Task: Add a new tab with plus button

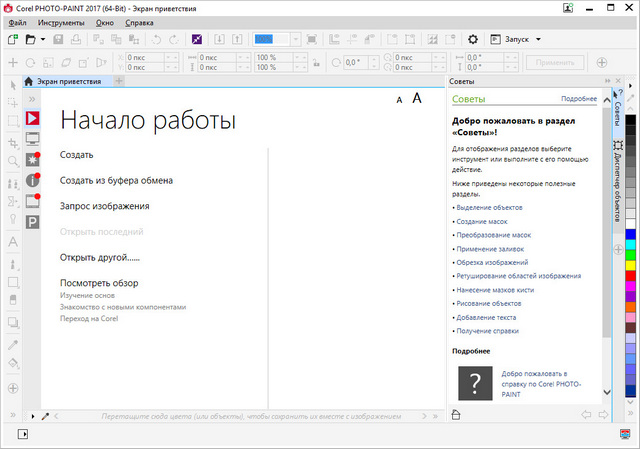Action: point(119,81)
